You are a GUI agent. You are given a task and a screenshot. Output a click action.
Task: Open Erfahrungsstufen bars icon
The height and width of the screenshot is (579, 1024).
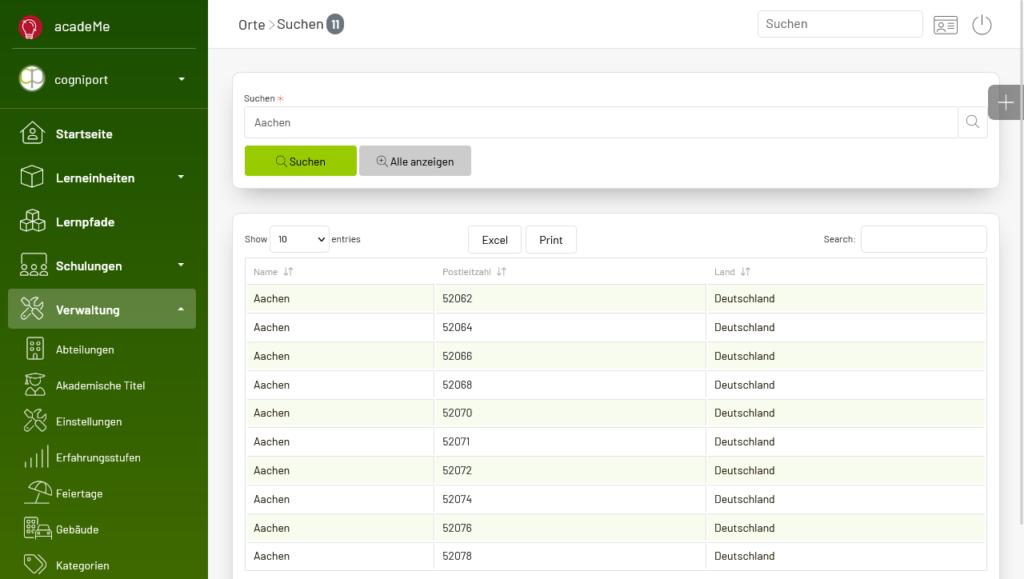(37, 457)
